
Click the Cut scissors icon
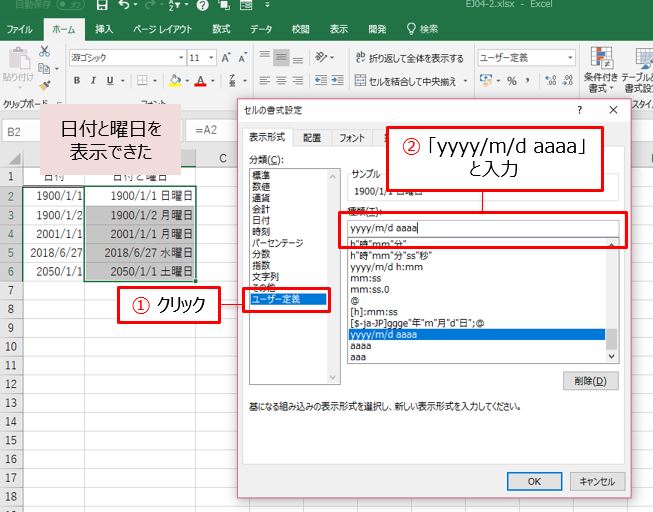click(44, 51)
